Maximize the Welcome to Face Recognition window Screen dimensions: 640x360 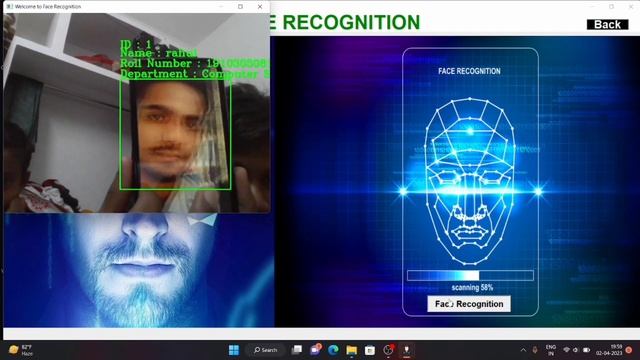coord(240,7)
